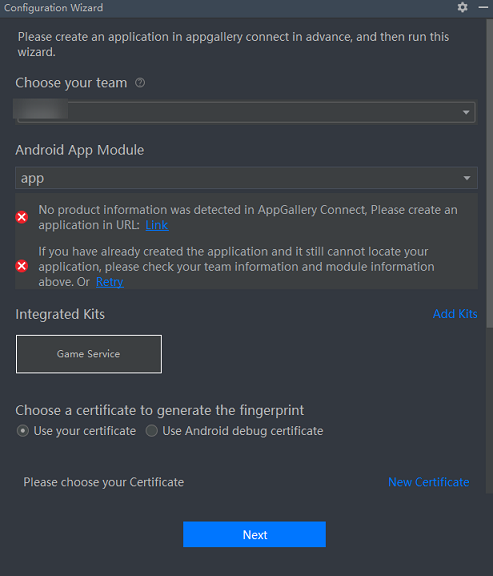The height and width of the screenshot is (576, 493).
Task: Click the minimize panel dash icon
Action: click(x=483, y=7)
